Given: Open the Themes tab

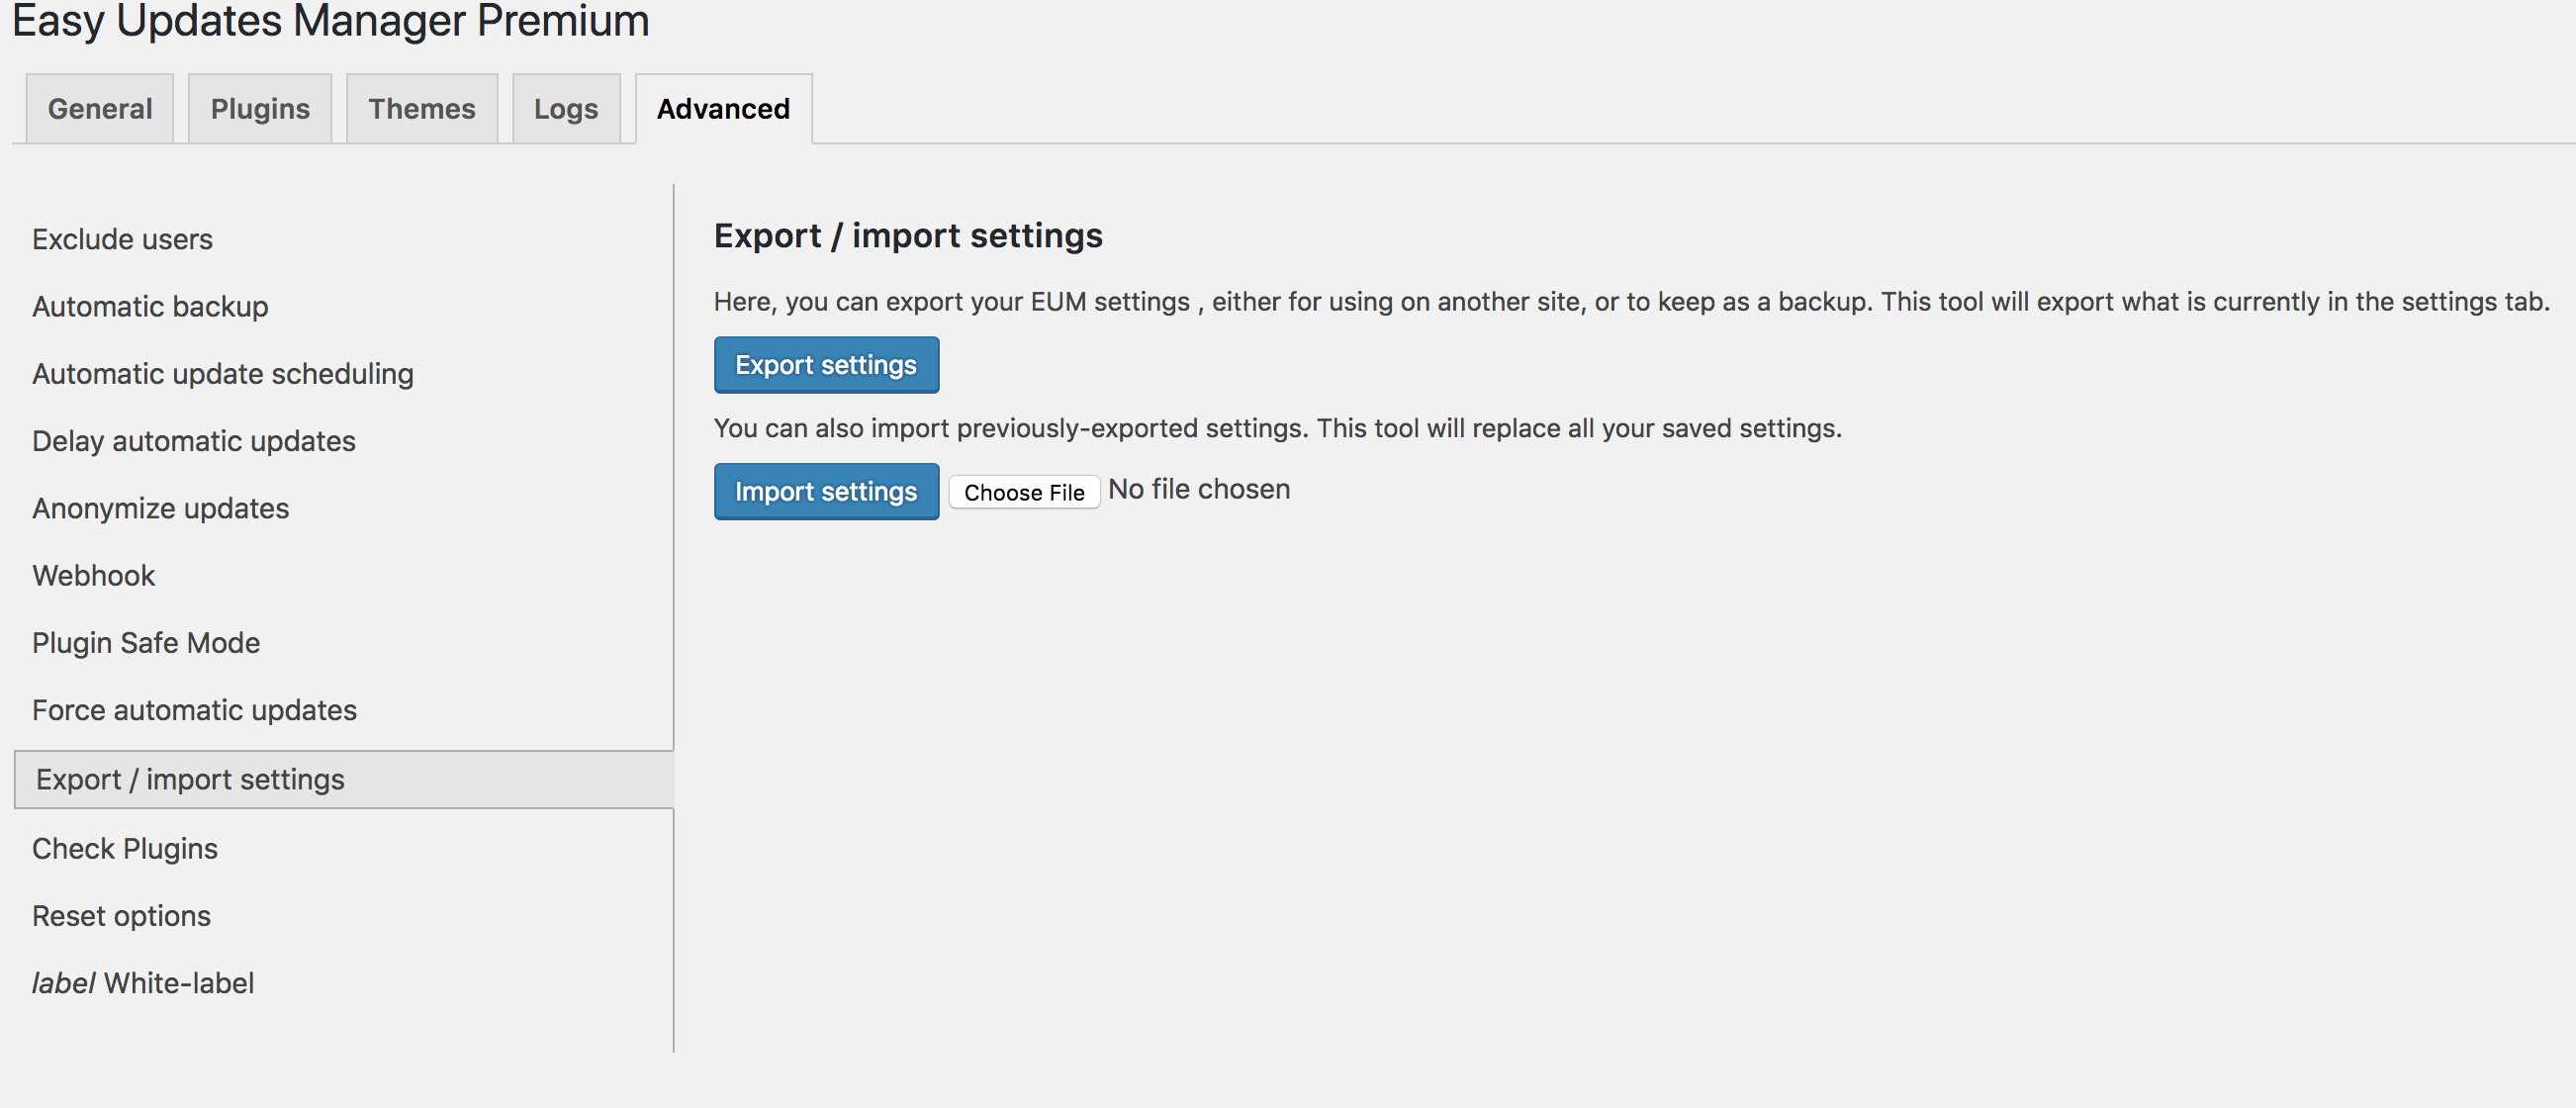Looking at the screenshot, I should point(422,108).
